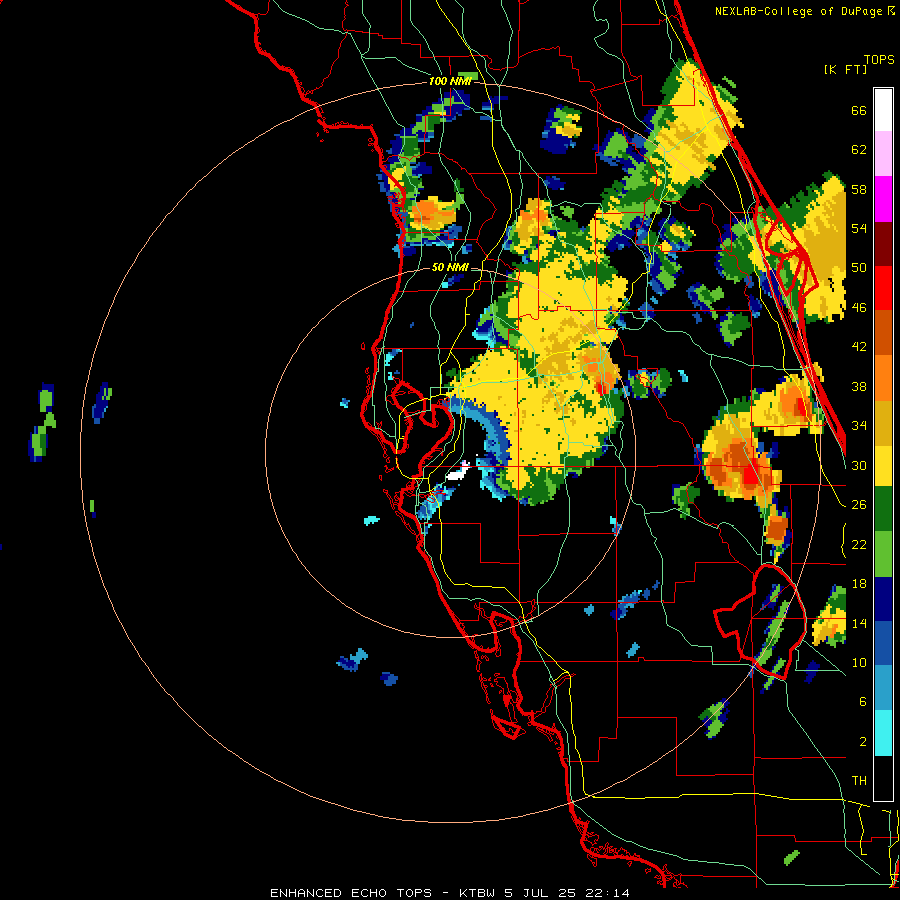Click the TH legend threshold label
The image size is (900, 900).
(x=859, y=781)
